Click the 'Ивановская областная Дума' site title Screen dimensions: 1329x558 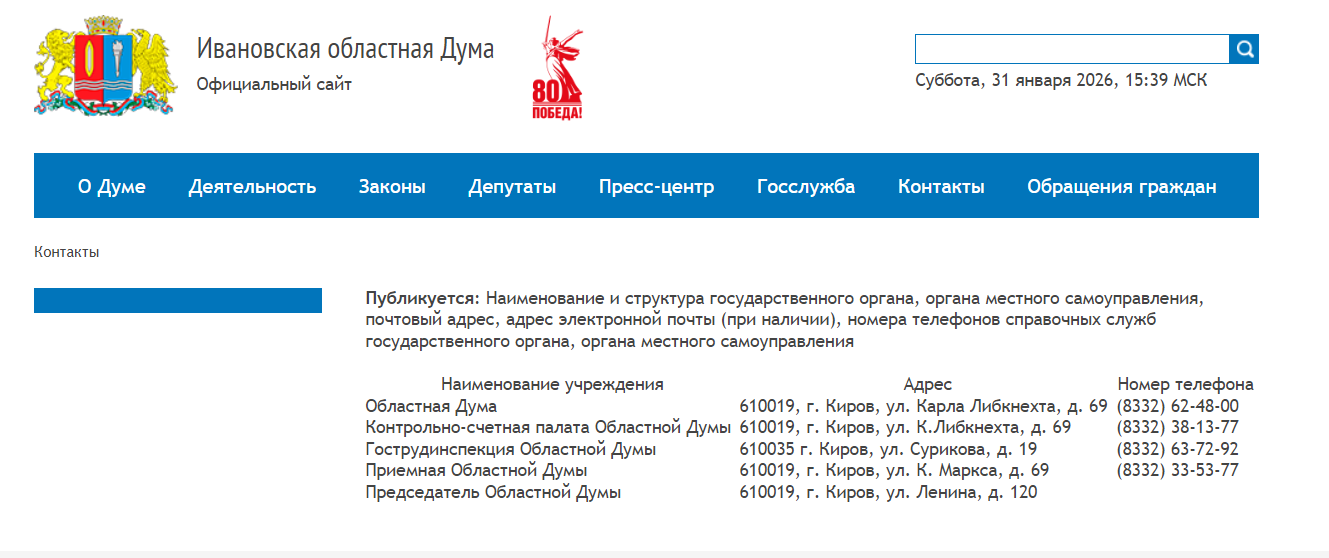click(345, 48)
